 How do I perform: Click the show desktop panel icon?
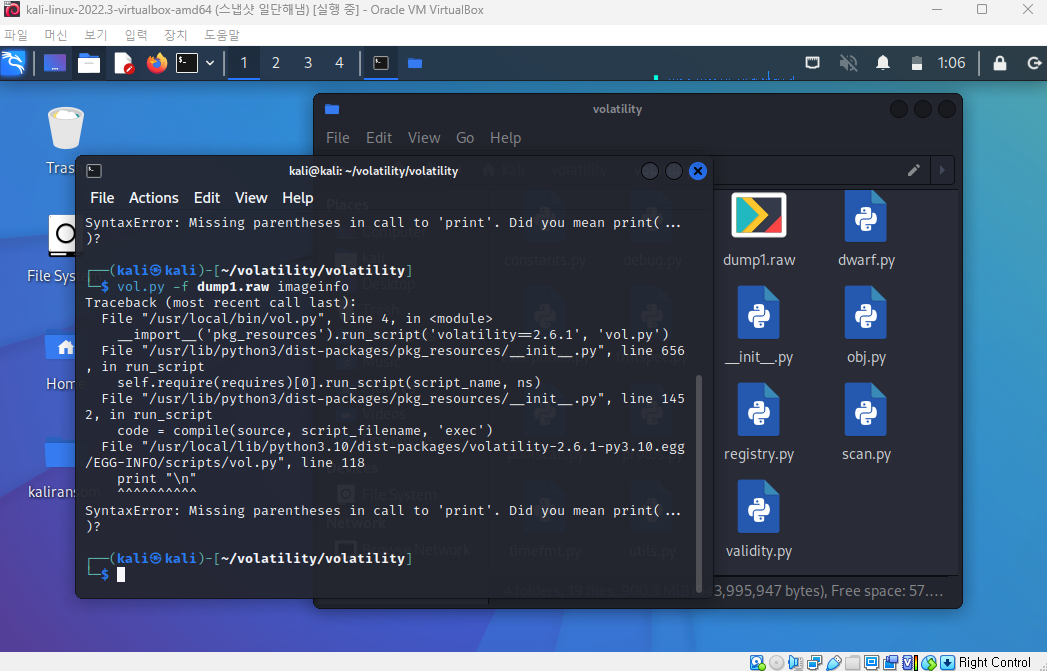click(55, 63)
